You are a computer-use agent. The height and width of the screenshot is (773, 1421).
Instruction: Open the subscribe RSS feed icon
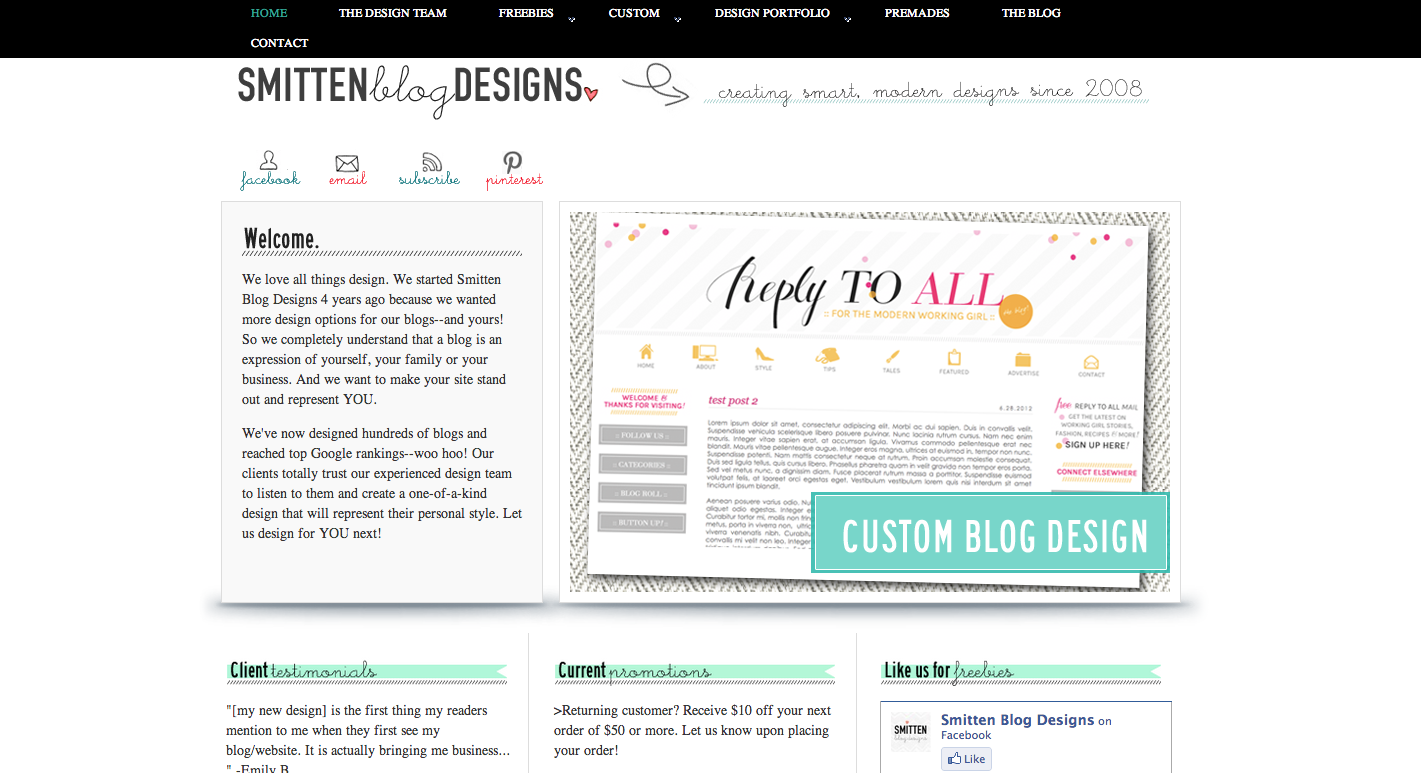coord(430,170)
